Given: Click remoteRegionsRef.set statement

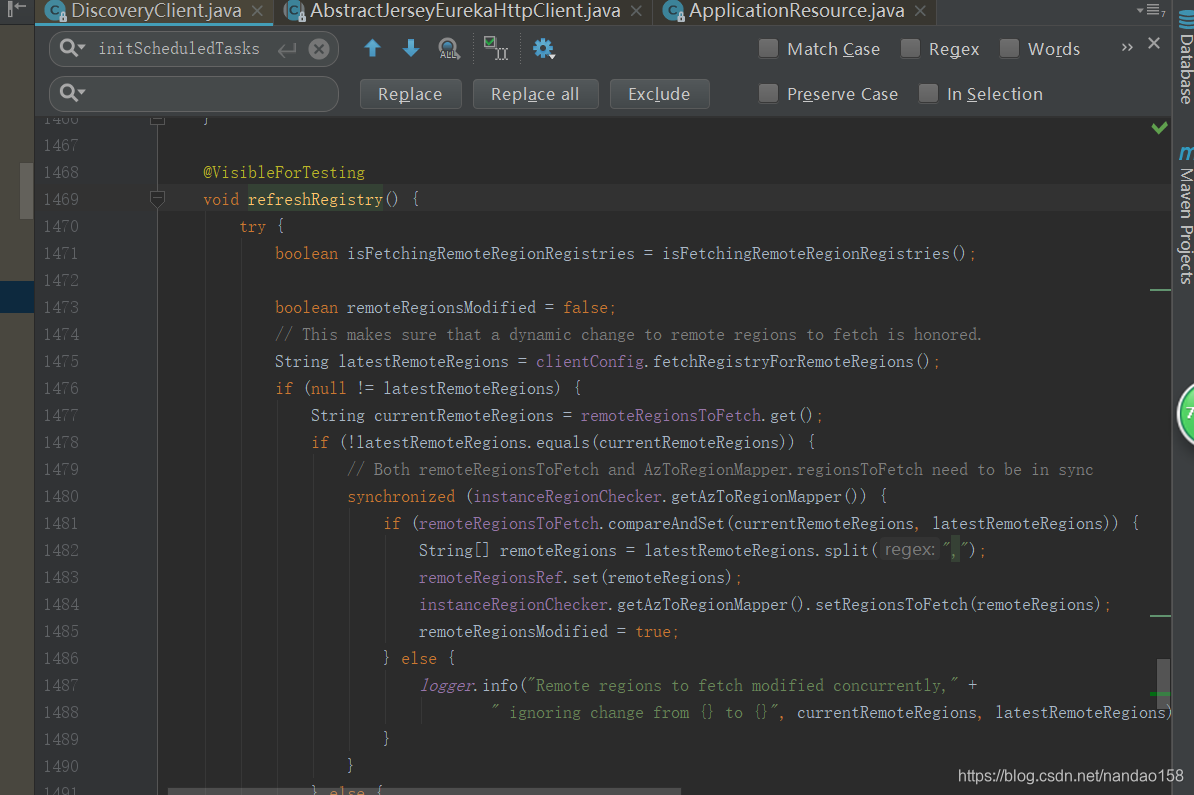Looking at the screenshot, I should pos(580,577).
